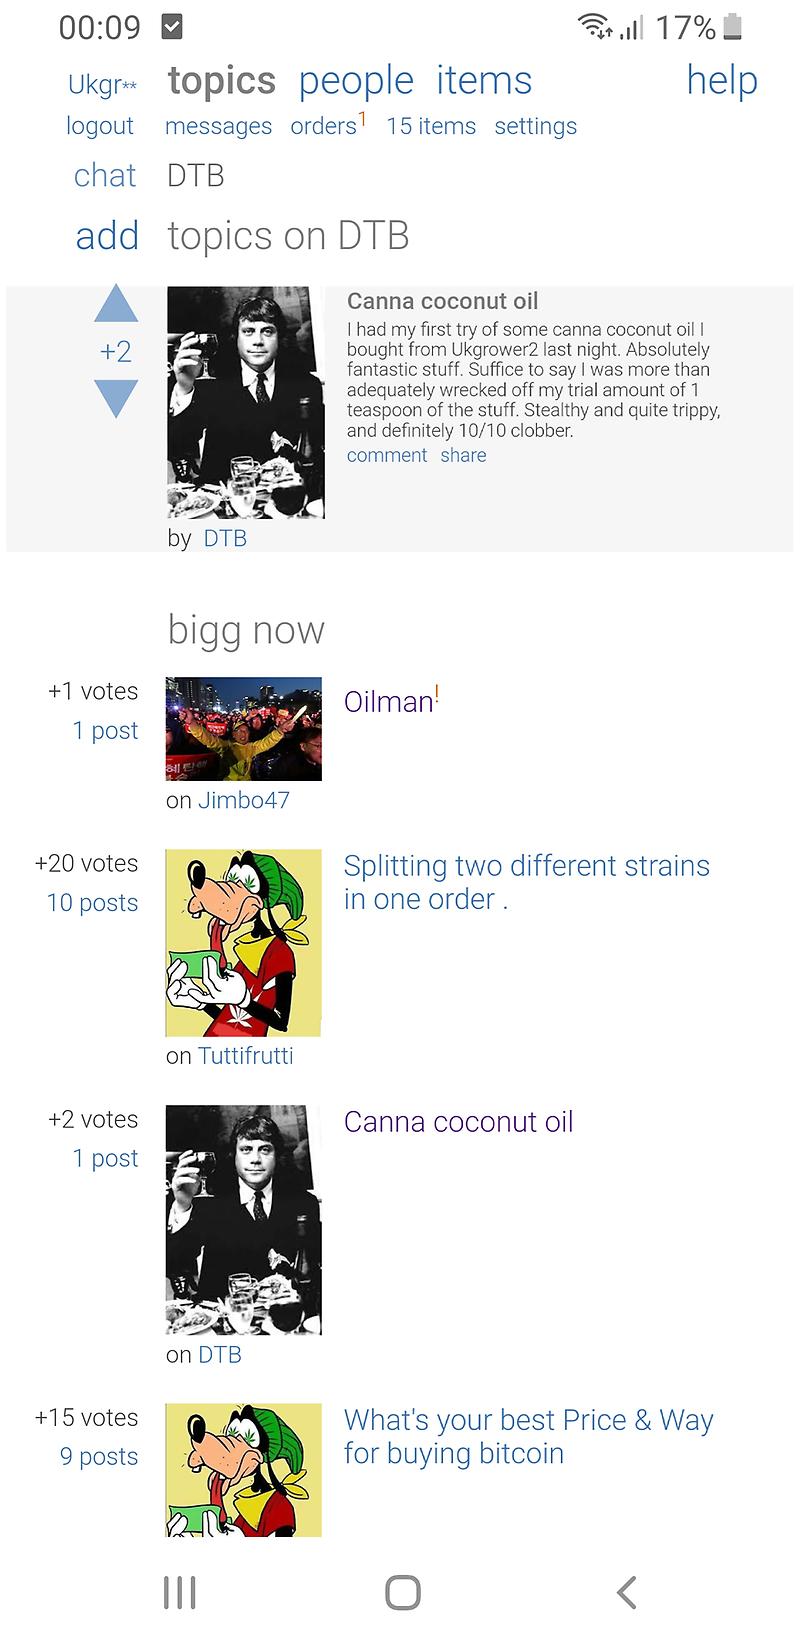The width and height of the screenshot is (800, 1644).
Task: Open the Oilman topic
Action: click(x=388, y=701)
